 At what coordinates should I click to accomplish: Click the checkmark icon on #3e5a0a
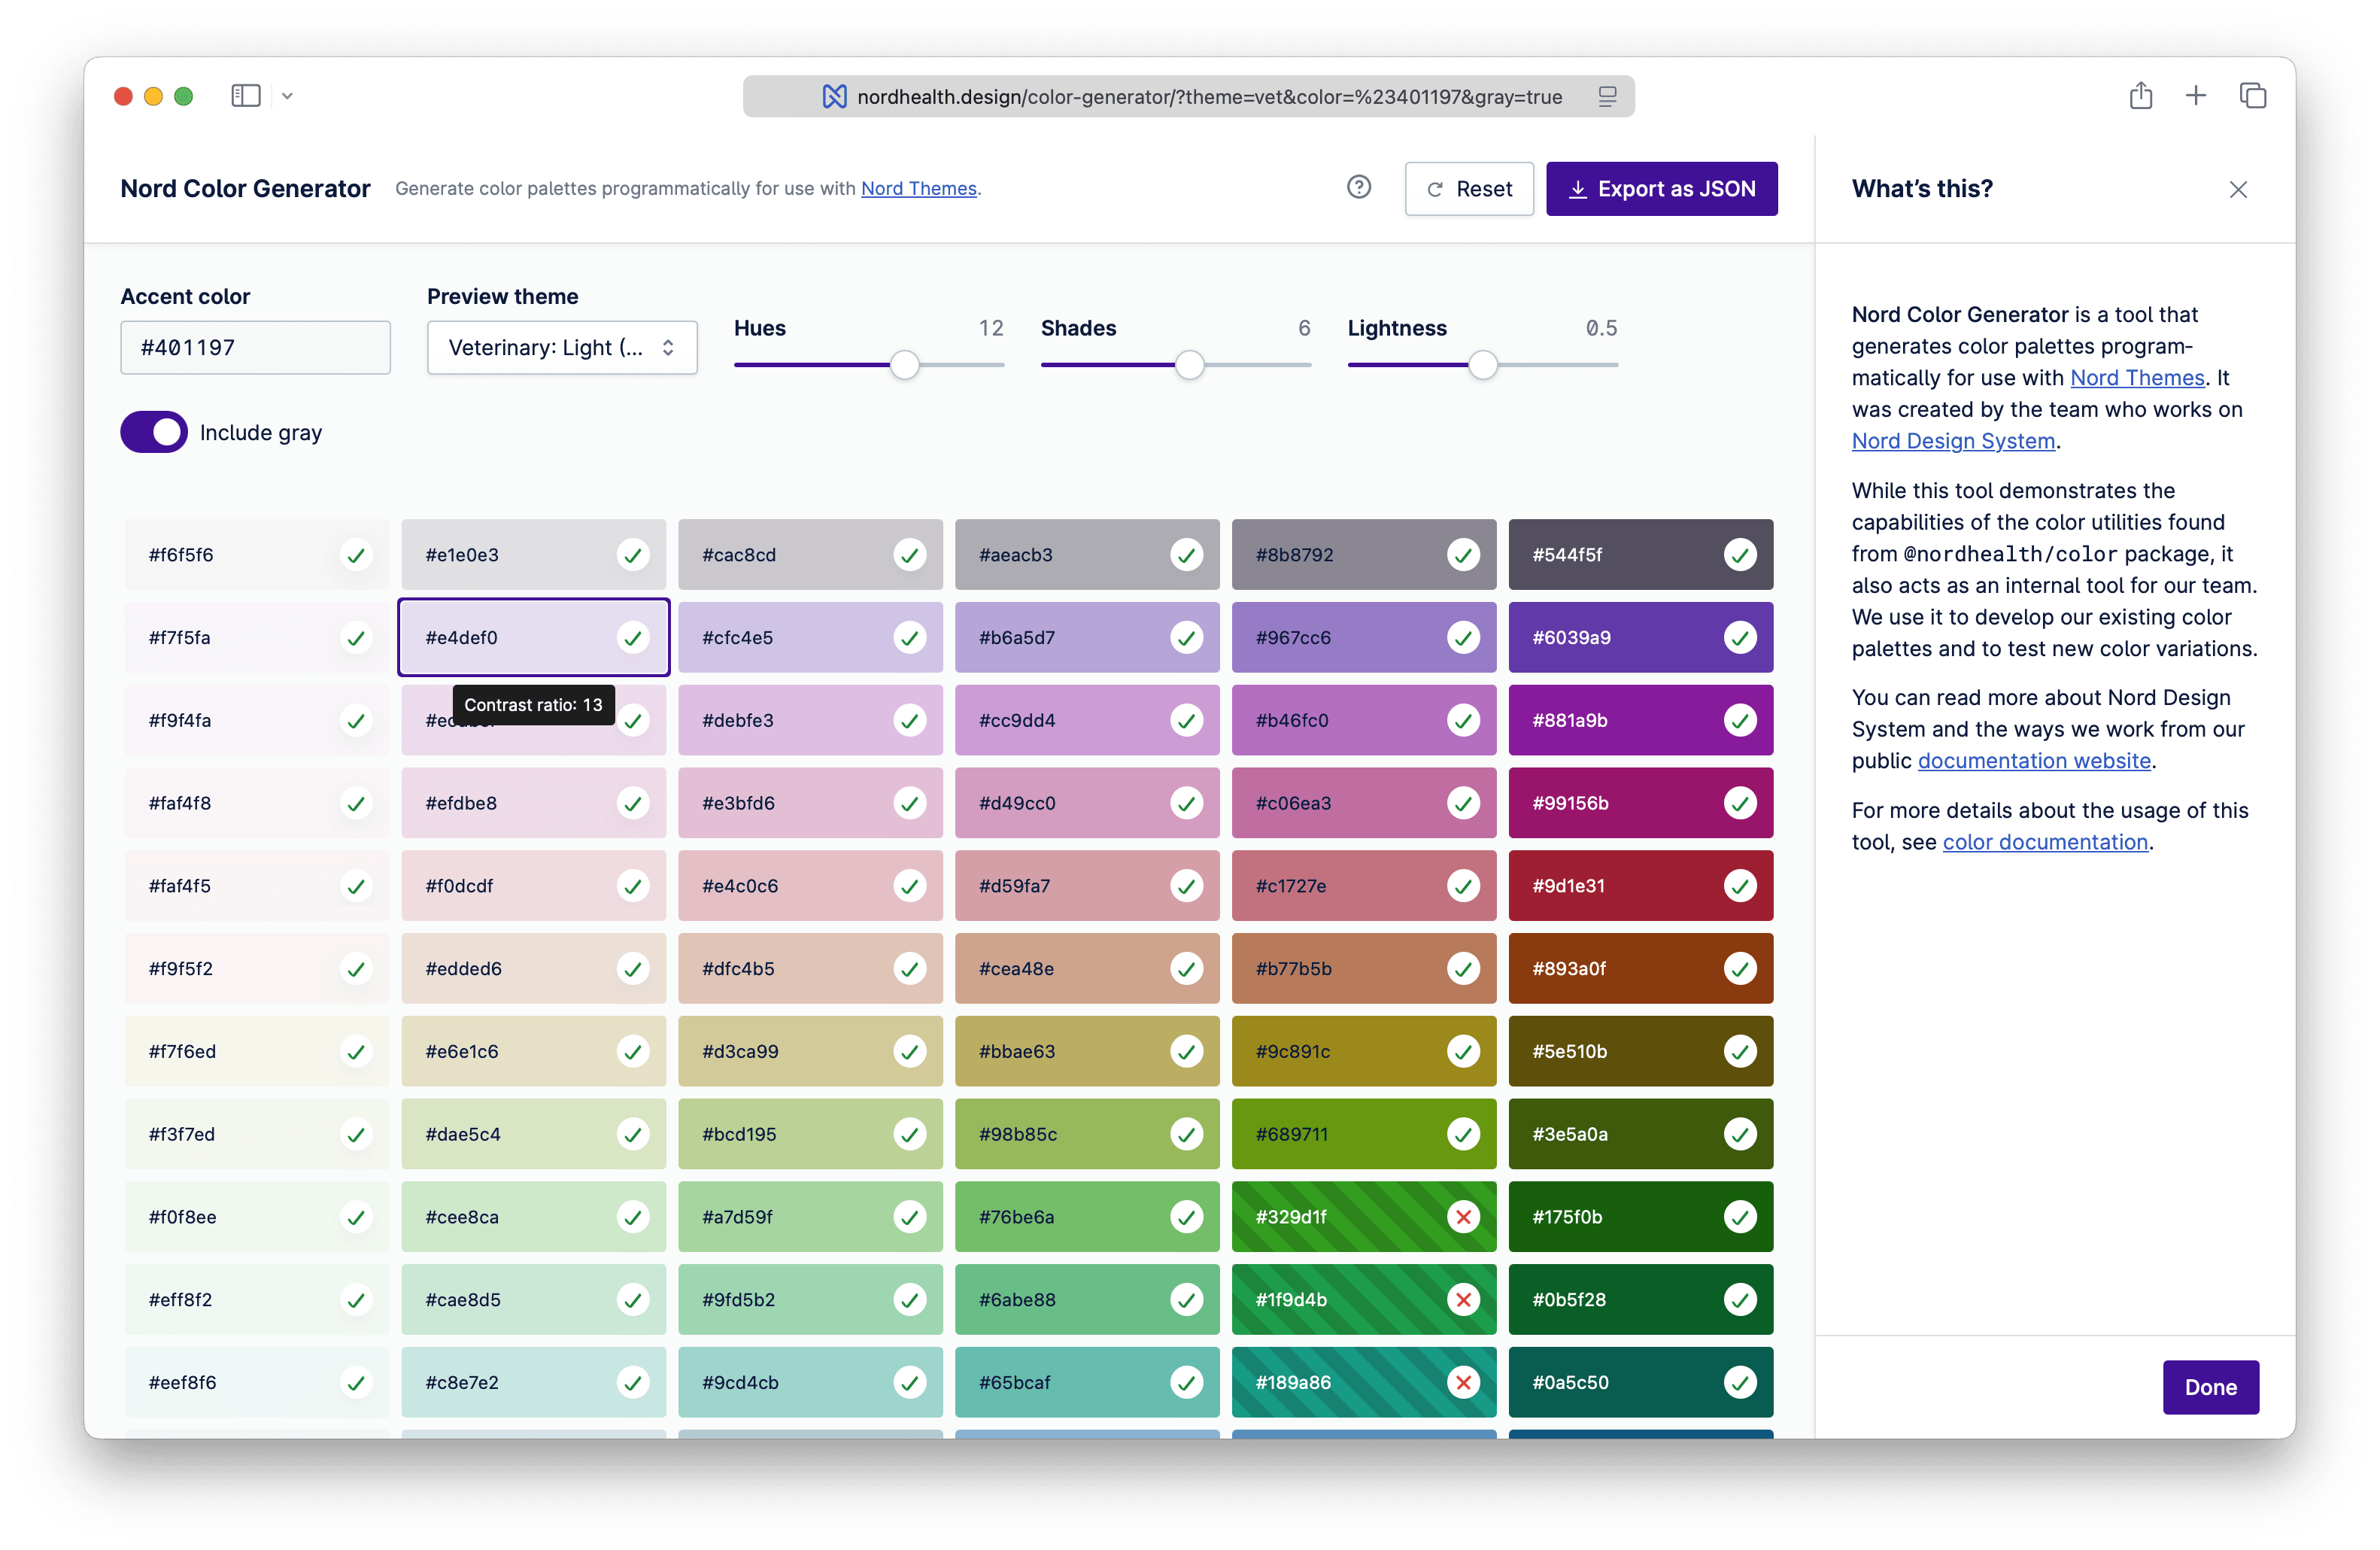pyautogui.click(x=1740, y=1134)
